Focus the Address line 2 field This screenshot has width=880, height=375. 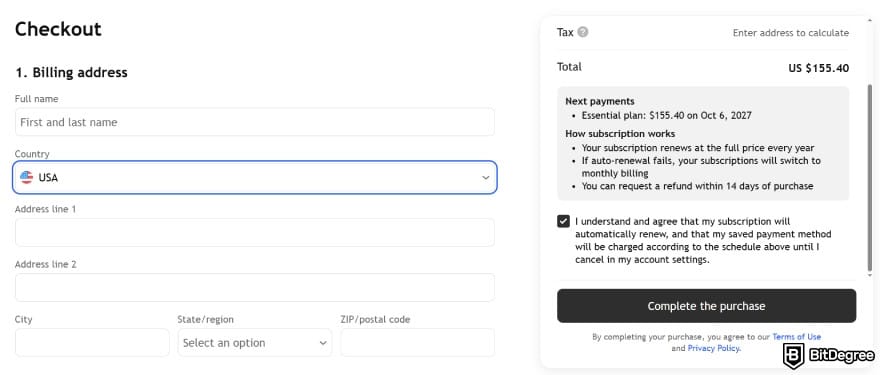255,287
